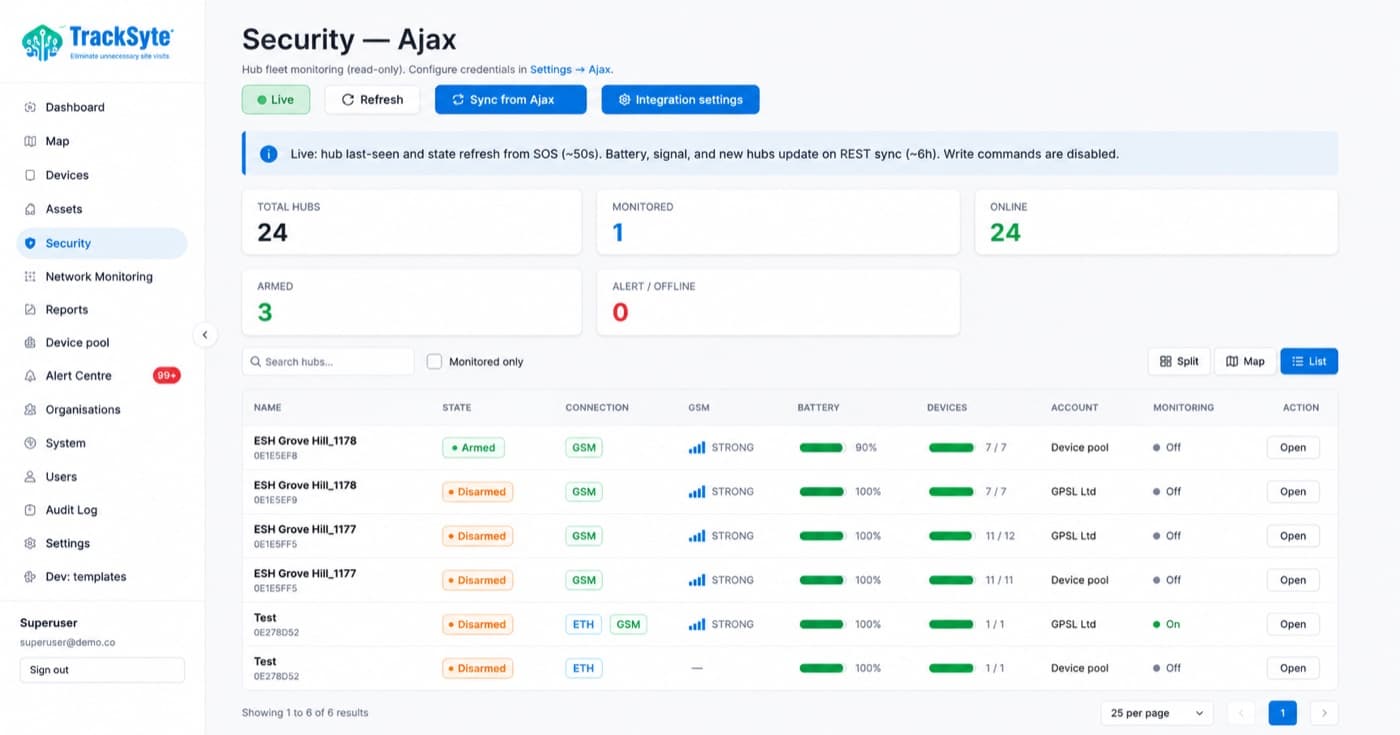Click the System sidebar icon
The image size is (1400, 735).
pyautogui.click(x=30, y=443)
